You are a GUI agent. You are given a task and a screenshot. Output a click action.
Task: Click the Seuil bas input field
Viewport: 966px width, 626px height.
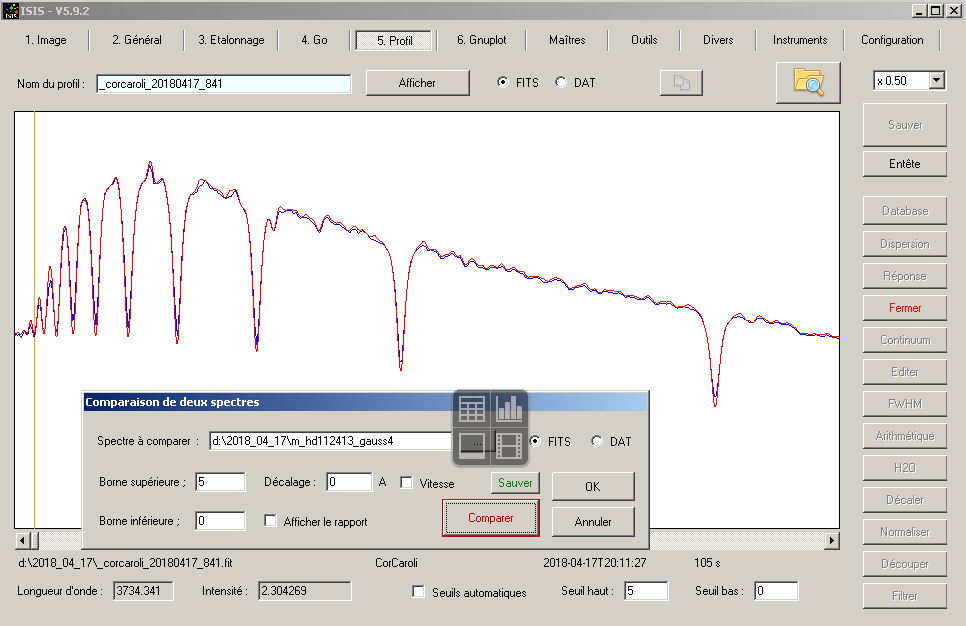[x=776, y=591]
